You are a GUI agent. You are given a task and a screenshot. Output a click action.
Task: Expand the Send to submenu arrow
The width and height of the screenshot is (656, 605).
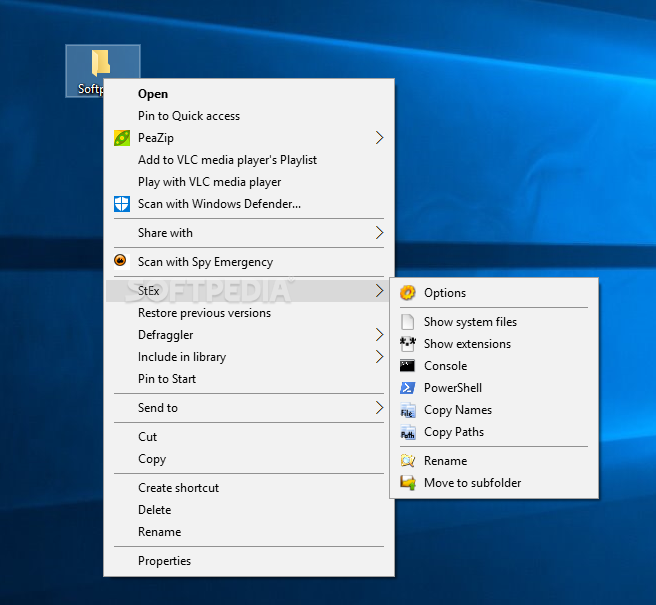click(379, 408)
